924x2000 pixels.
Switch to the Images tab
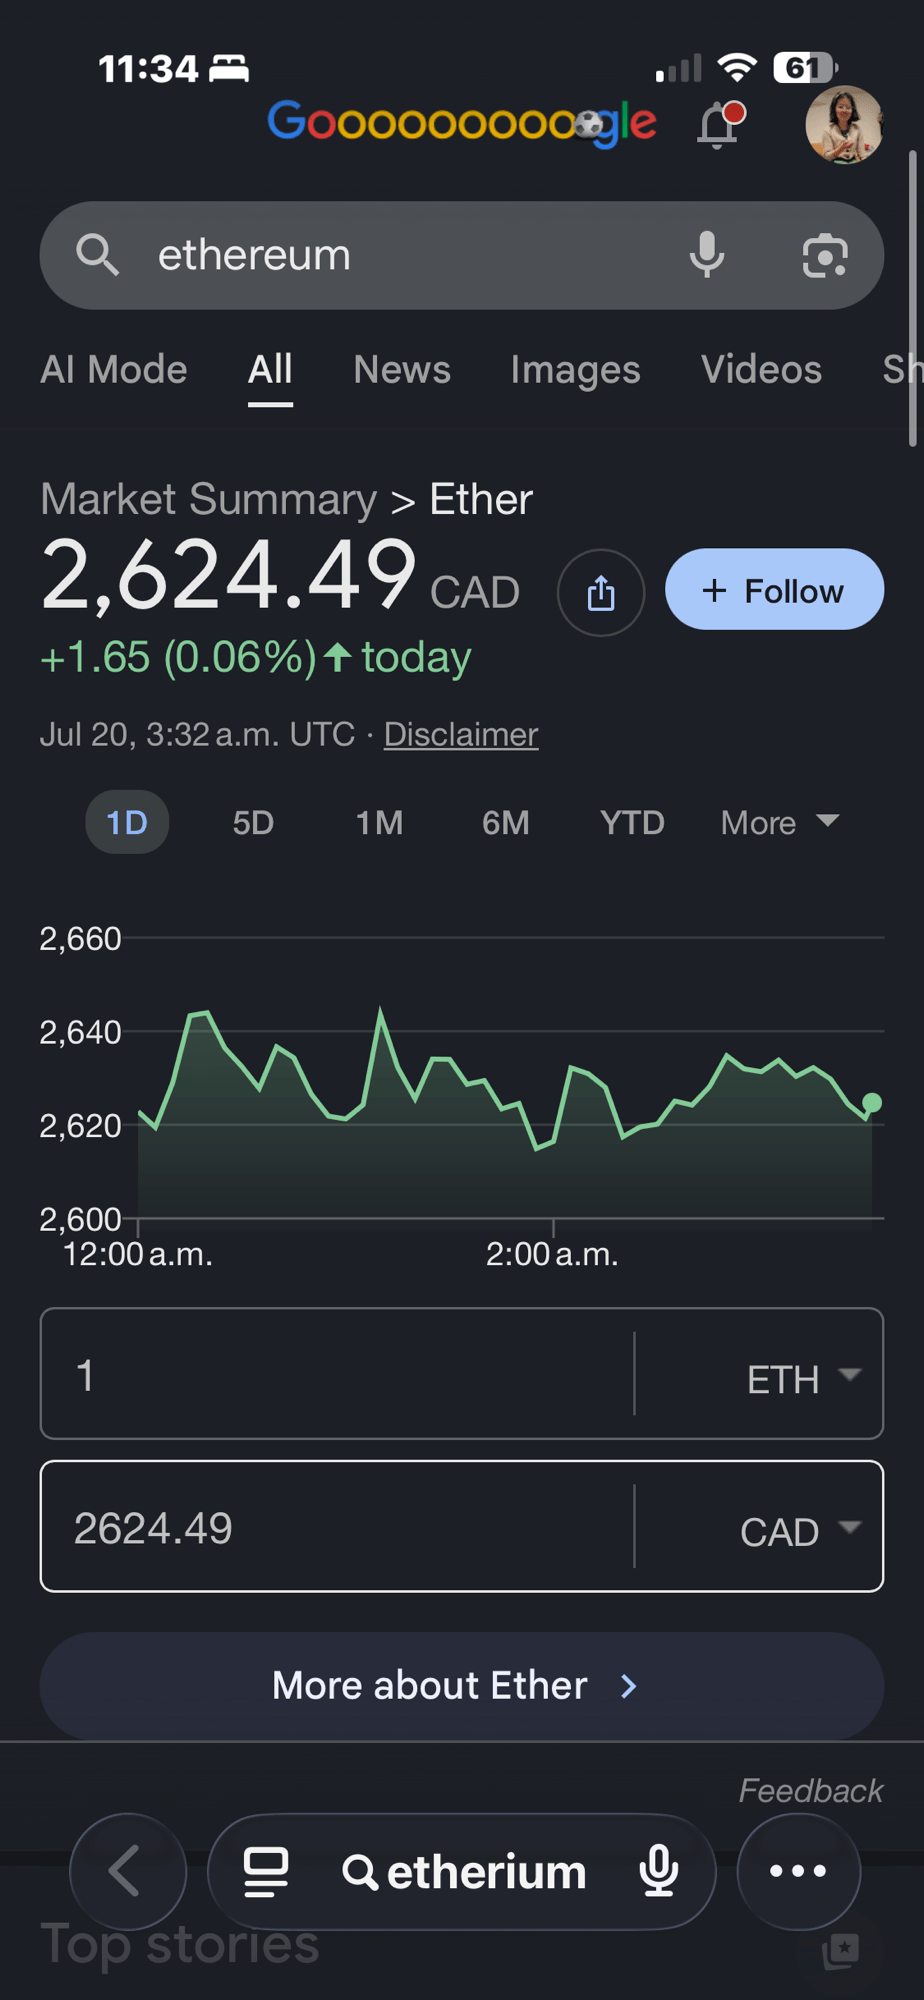coord(575,370)
